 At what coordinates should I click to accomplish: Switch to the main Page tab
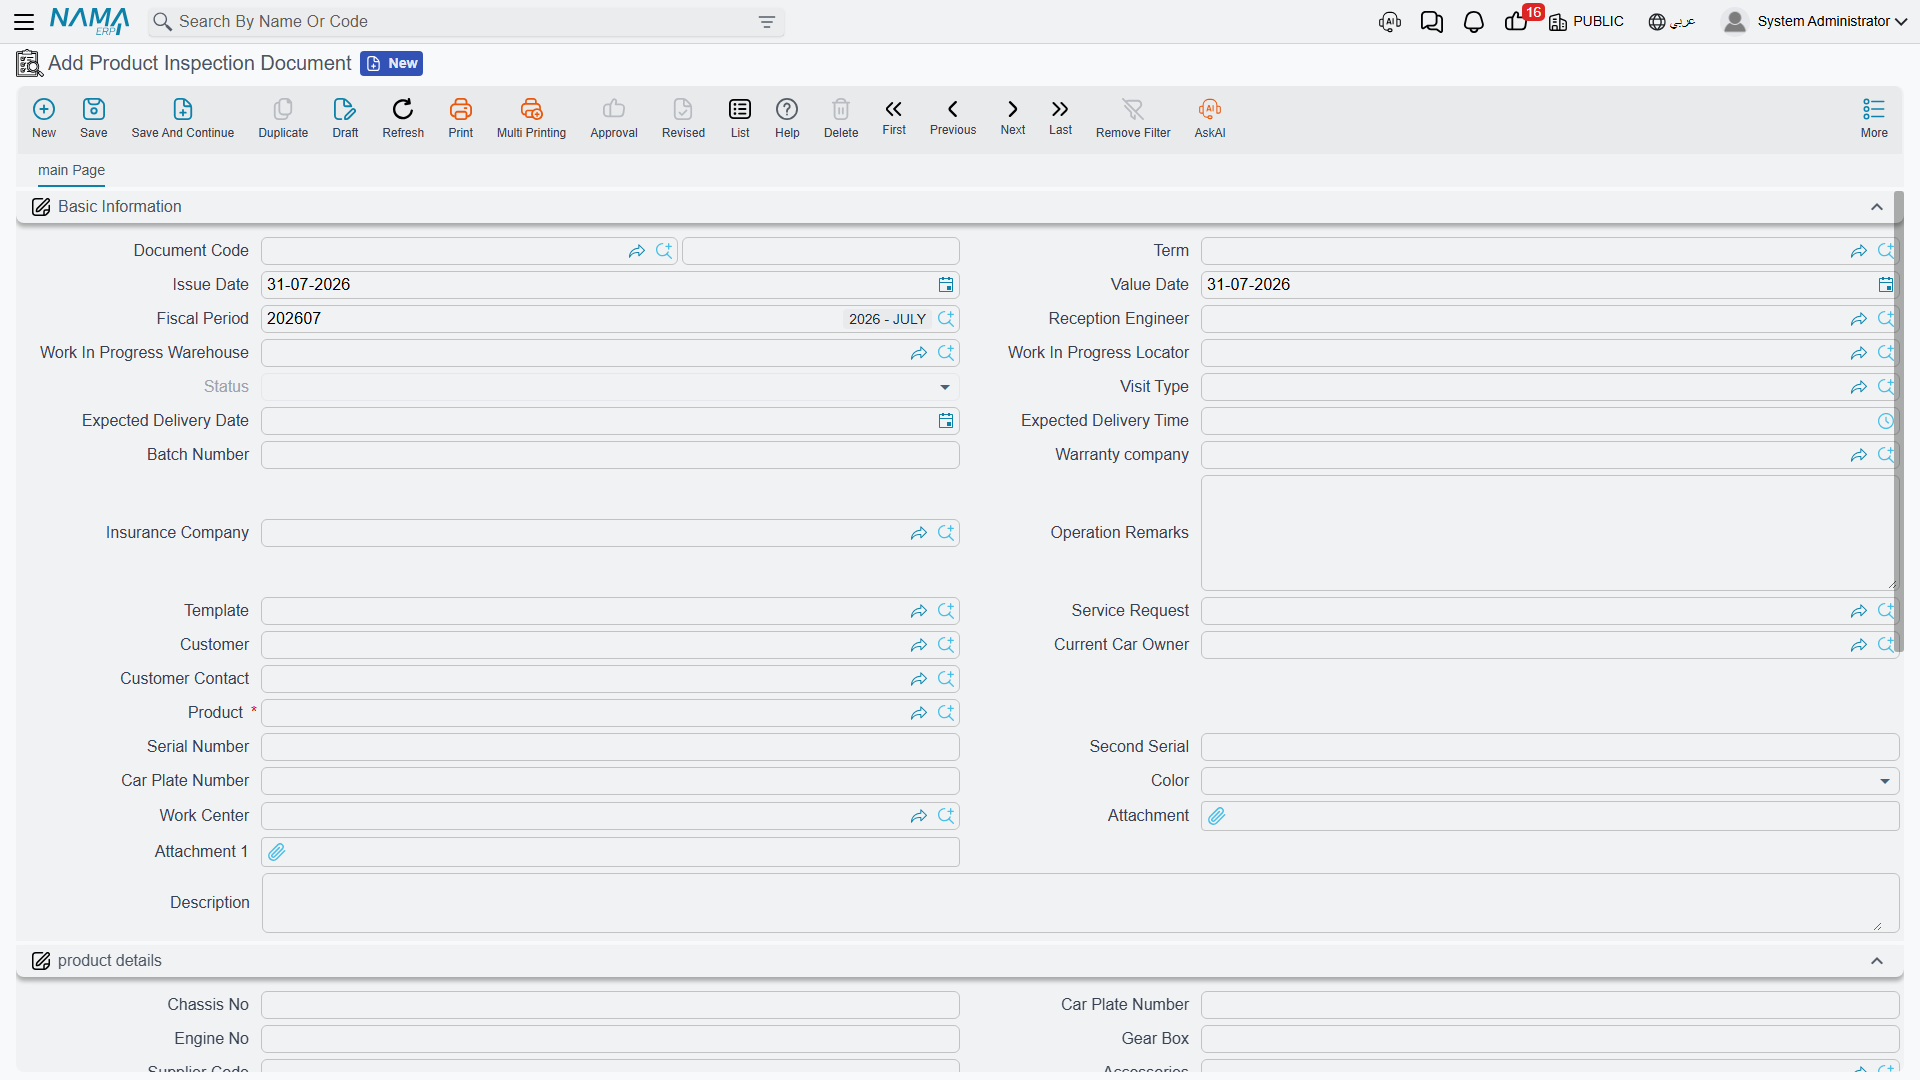coord(71,170)
